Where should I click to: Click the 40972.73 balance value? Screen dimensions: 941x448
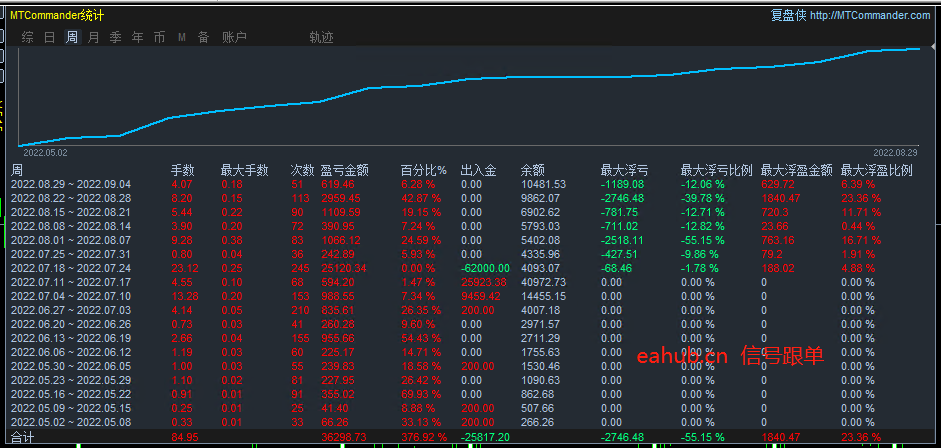pyautogui.click(x=543, y=282)
